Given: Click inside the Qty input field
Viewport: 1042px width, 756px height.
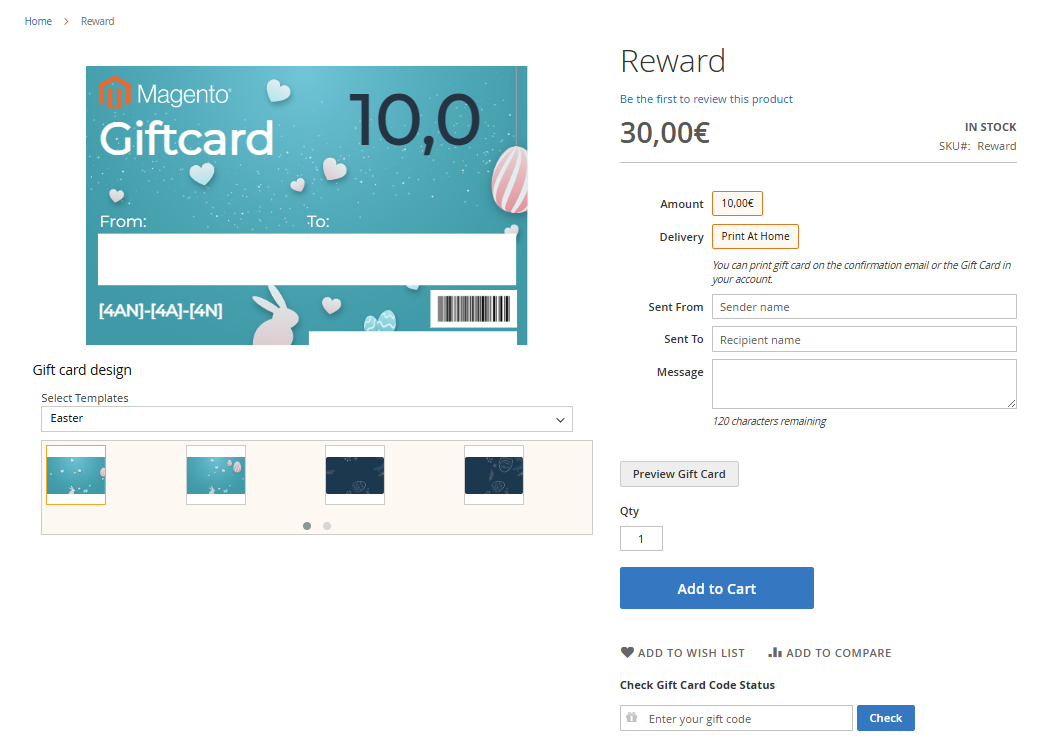Looking at the screenshot, I should point(641,538).
